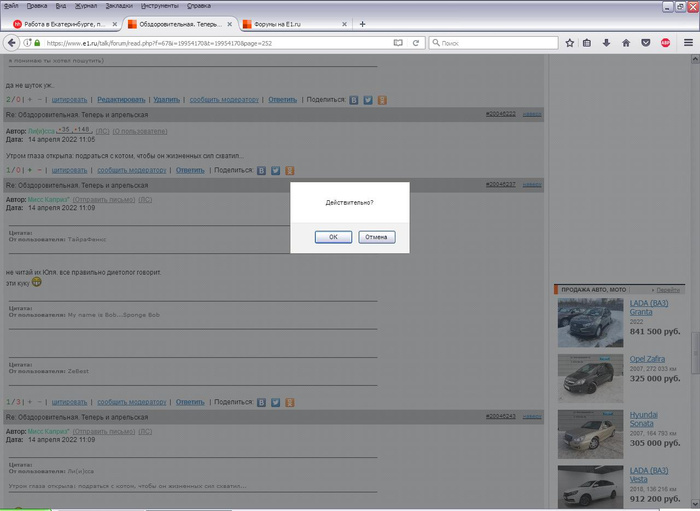Bookmark this page with the star icon
The image size is (700, 511).
click(x=570, y=43)
